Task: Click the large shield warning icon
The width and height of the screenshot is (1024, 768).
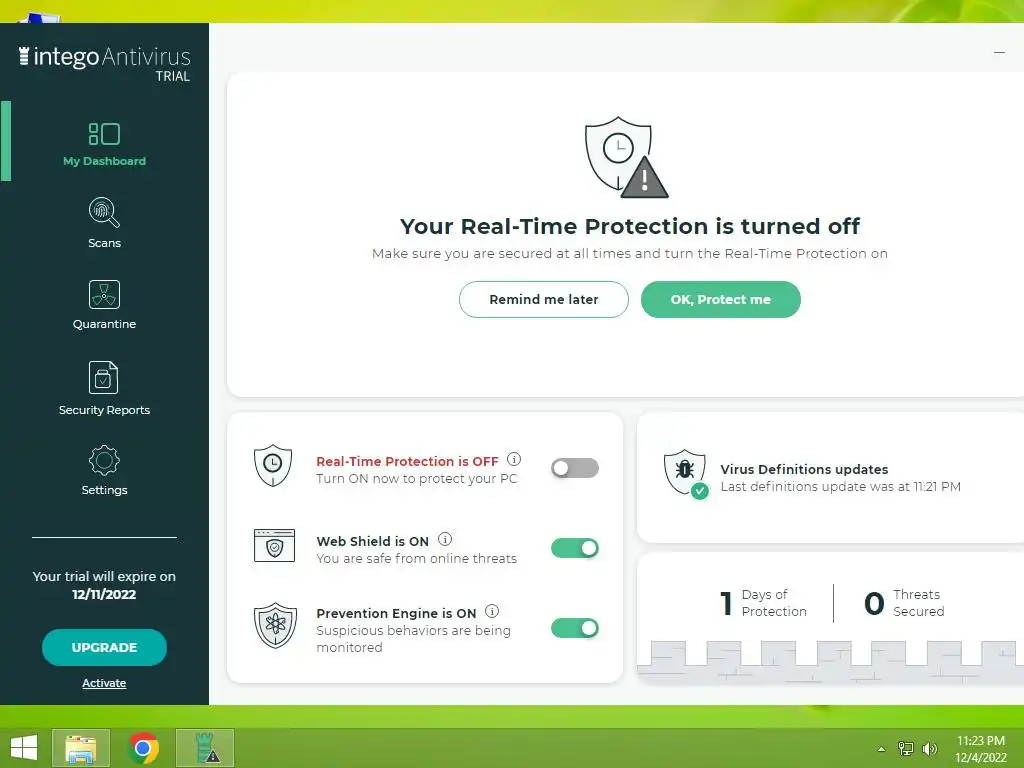Action: point(626,157)
